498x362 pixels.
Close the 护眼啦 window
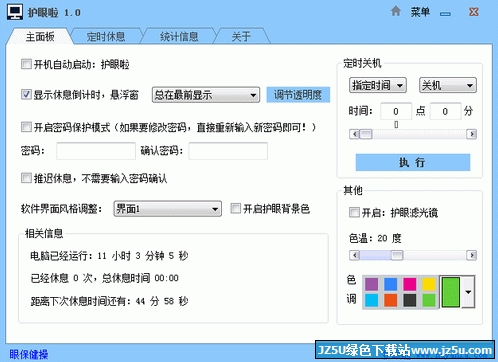tap(474, 12)
